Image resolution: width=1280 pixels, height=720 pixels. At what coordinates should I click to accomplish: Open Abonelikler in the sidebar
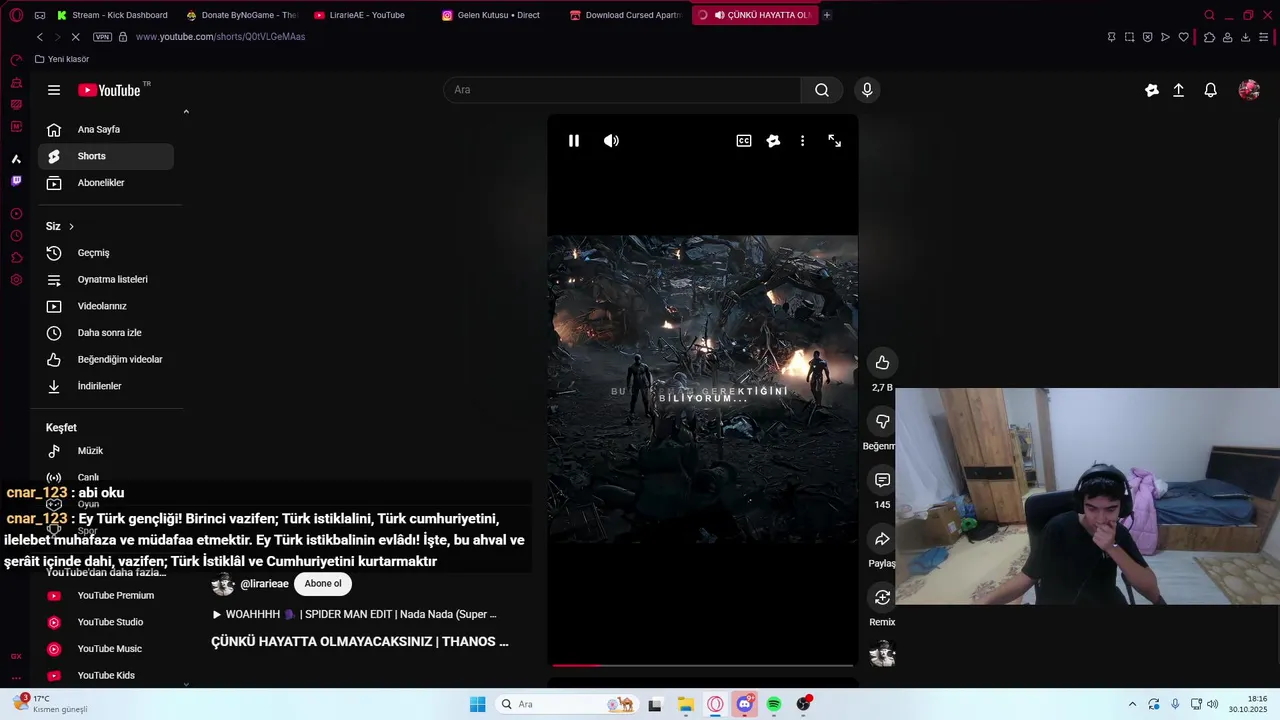[x=106, y=183]
